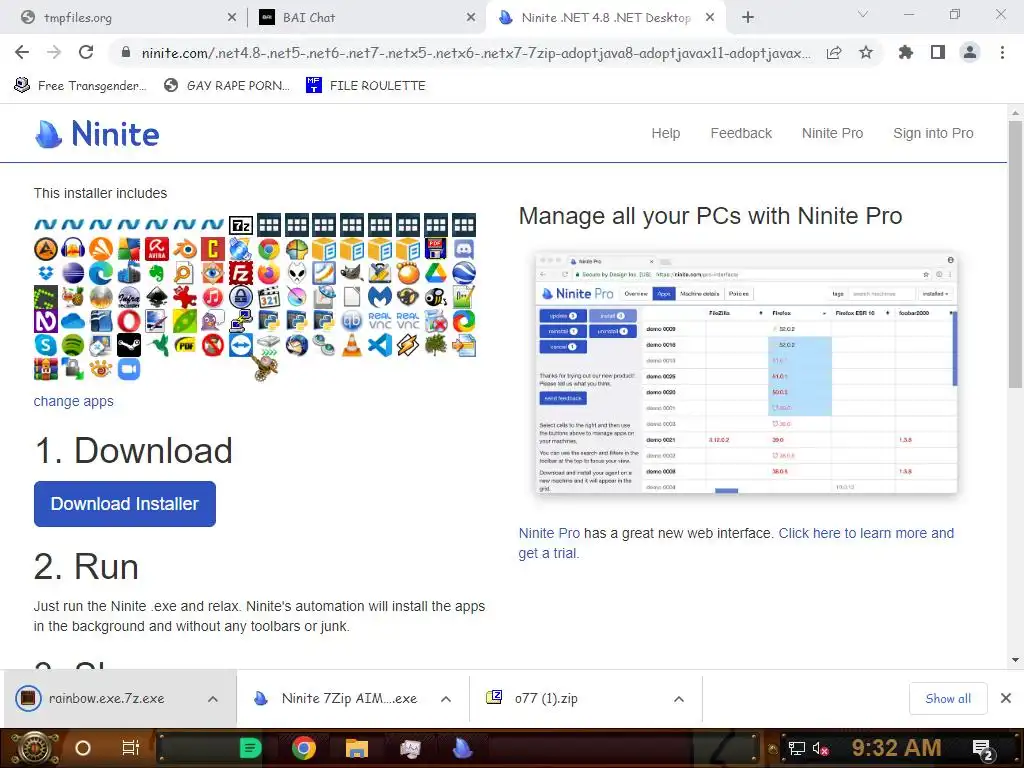The width and height of the screenshot is (1024, 768).
Task: Click the Skype icon
Action: [46, 345]
